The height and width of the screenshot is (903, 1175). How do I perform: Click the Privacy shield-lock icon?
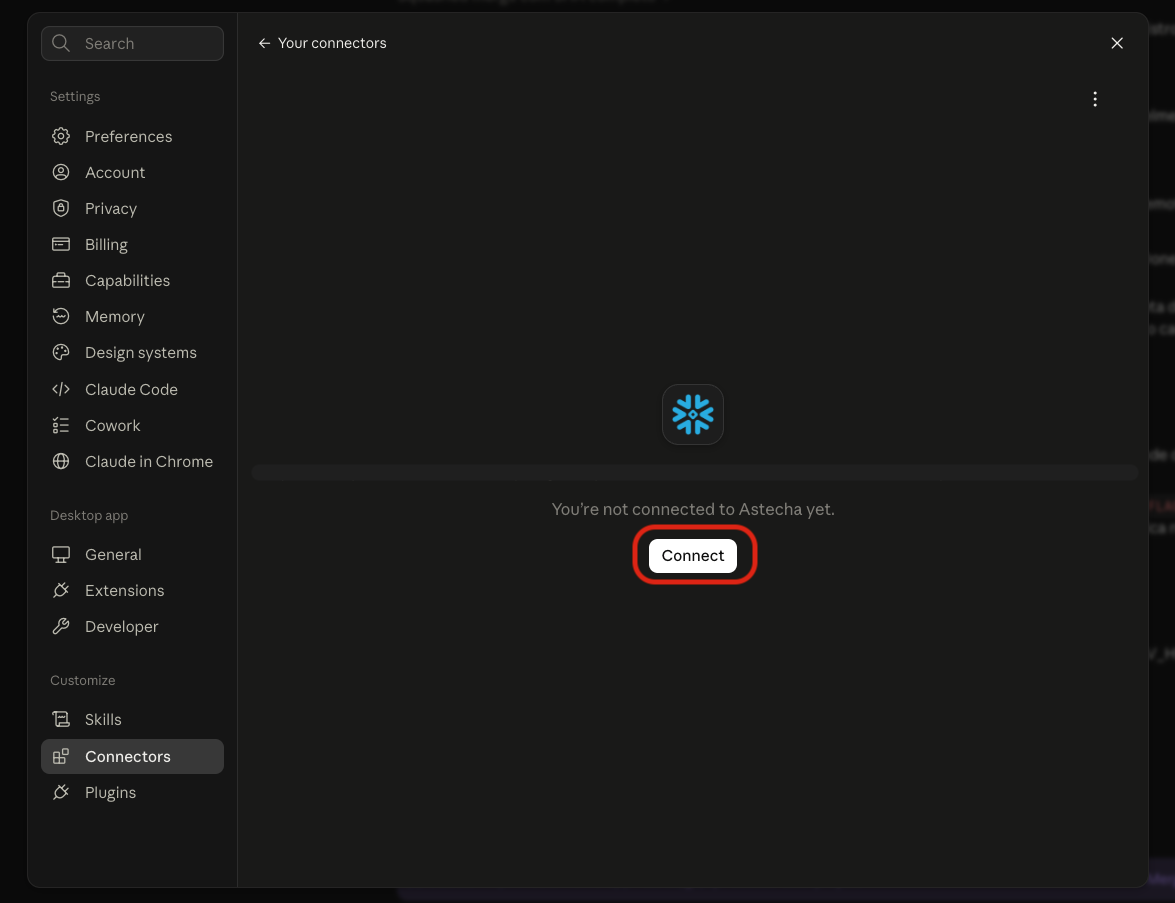61,208
